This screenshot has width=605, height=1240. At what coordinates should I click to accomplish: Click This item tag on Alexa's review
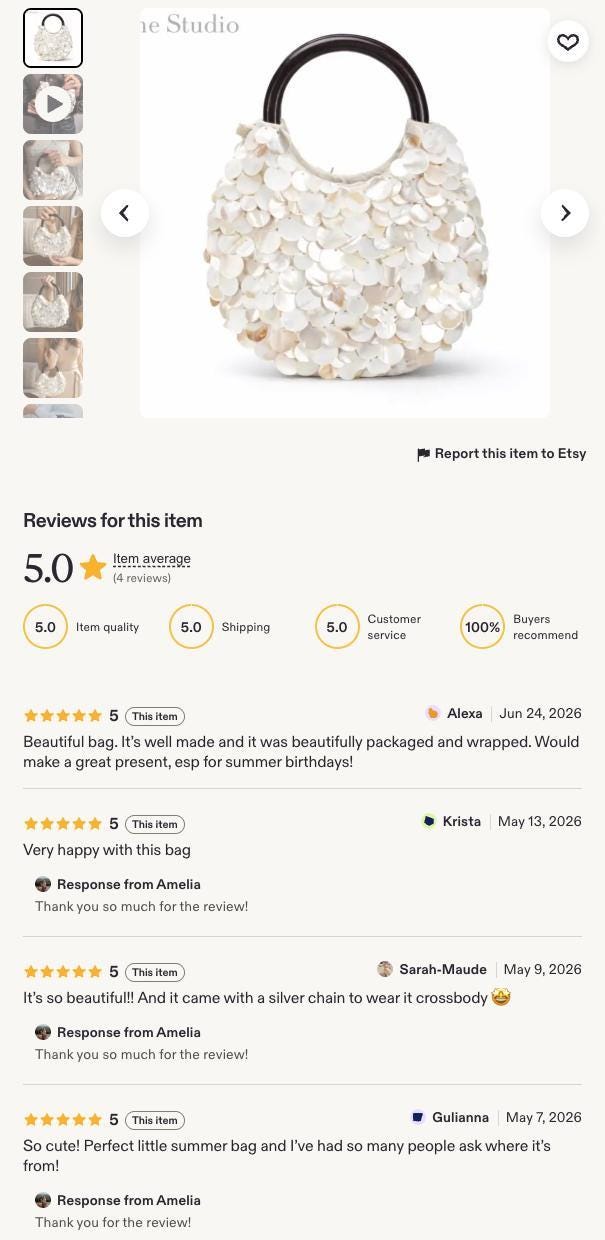point(155,716)
